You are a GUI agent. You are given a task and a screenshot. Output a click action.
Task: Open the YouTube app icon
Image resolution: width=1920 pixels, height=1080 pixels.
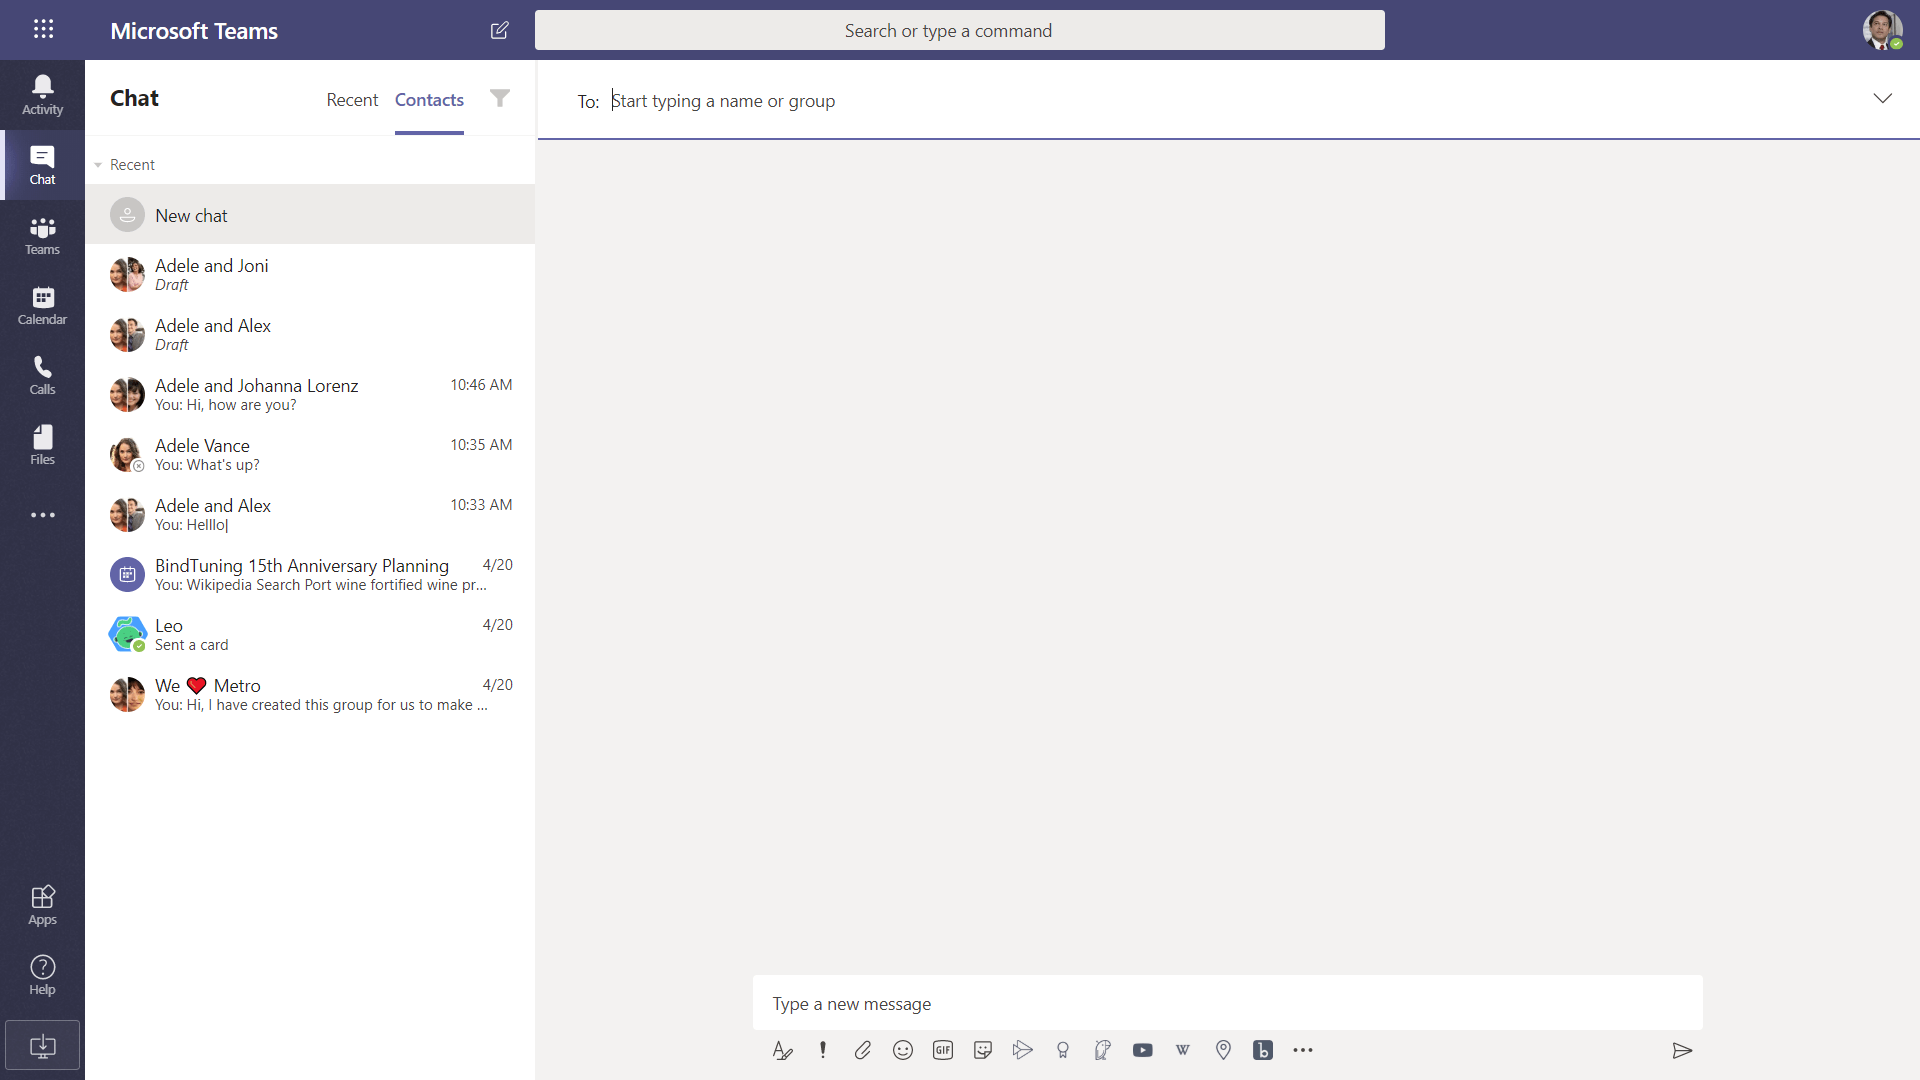(1142, 1050)
